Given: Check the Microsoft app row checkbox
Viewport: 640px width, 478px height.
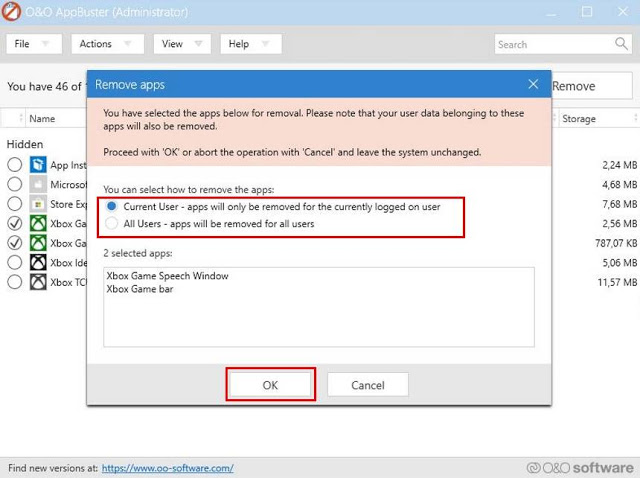Looking at the screenshot, I should click(x=15, y=185).
